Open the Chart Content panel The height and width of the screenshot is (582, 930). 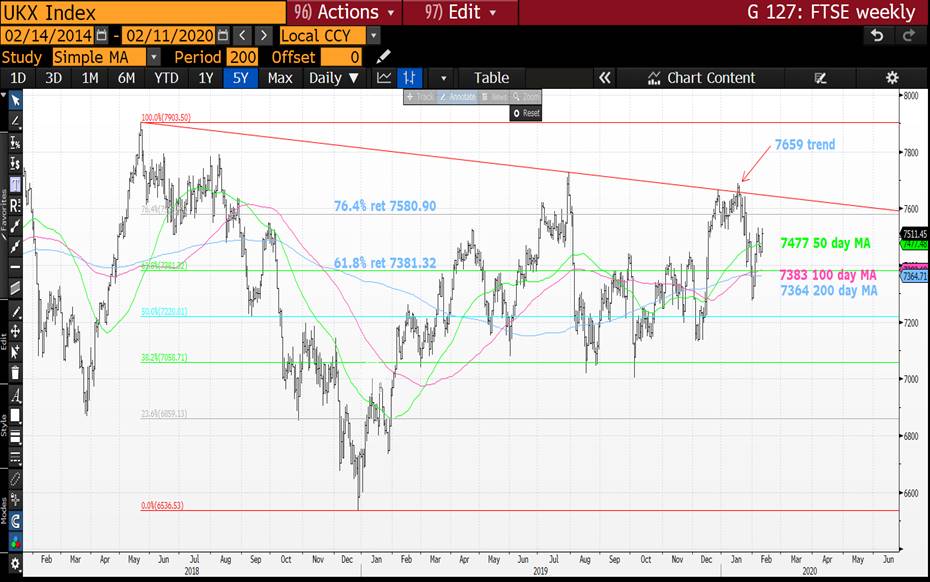(702, 78)
